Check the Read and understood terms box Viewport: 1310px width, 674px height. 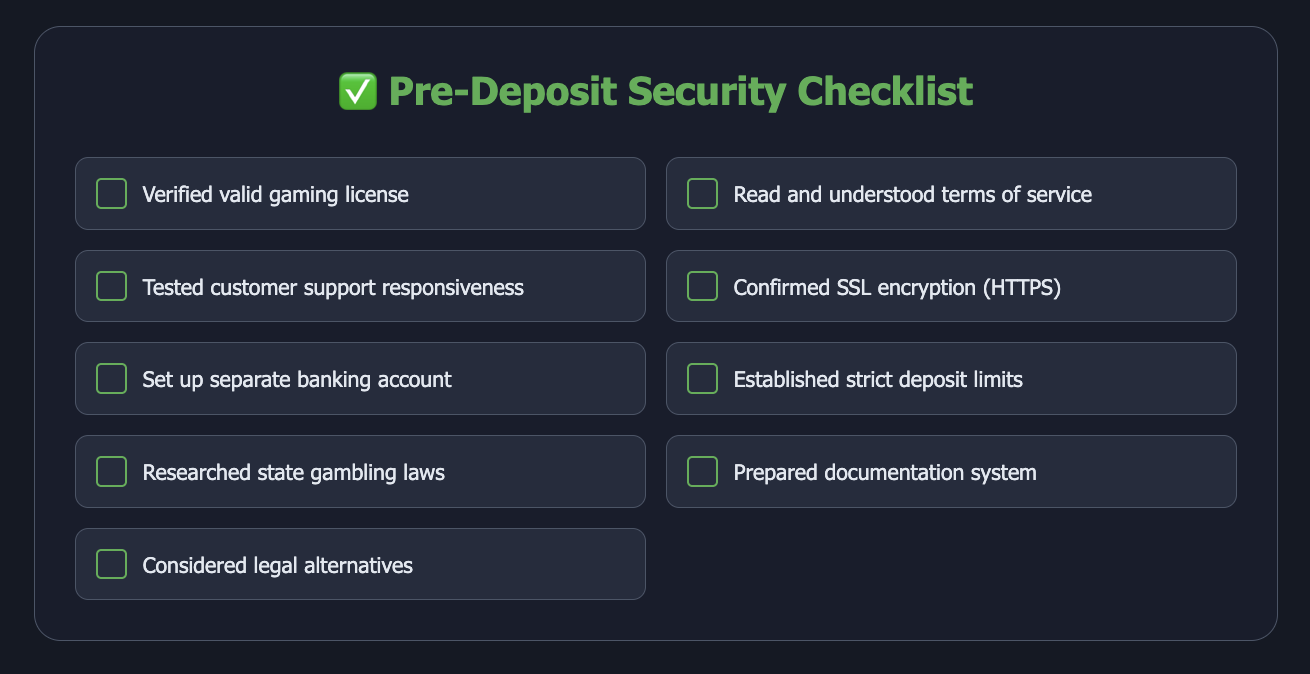[x=702, y=193]
